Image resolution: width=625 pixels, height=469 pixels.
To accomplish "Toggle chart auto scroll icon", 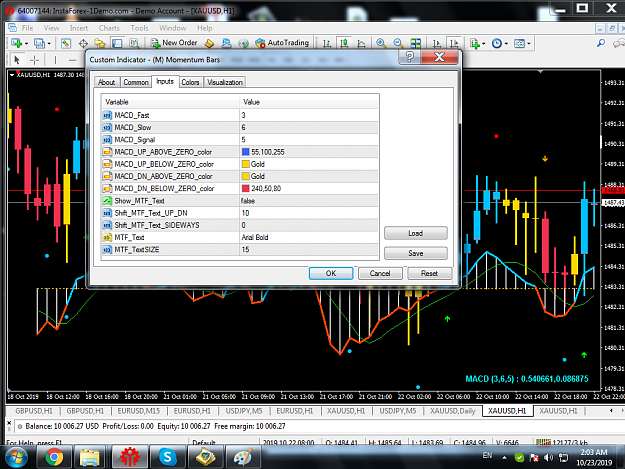I will (x=437, y=43).
